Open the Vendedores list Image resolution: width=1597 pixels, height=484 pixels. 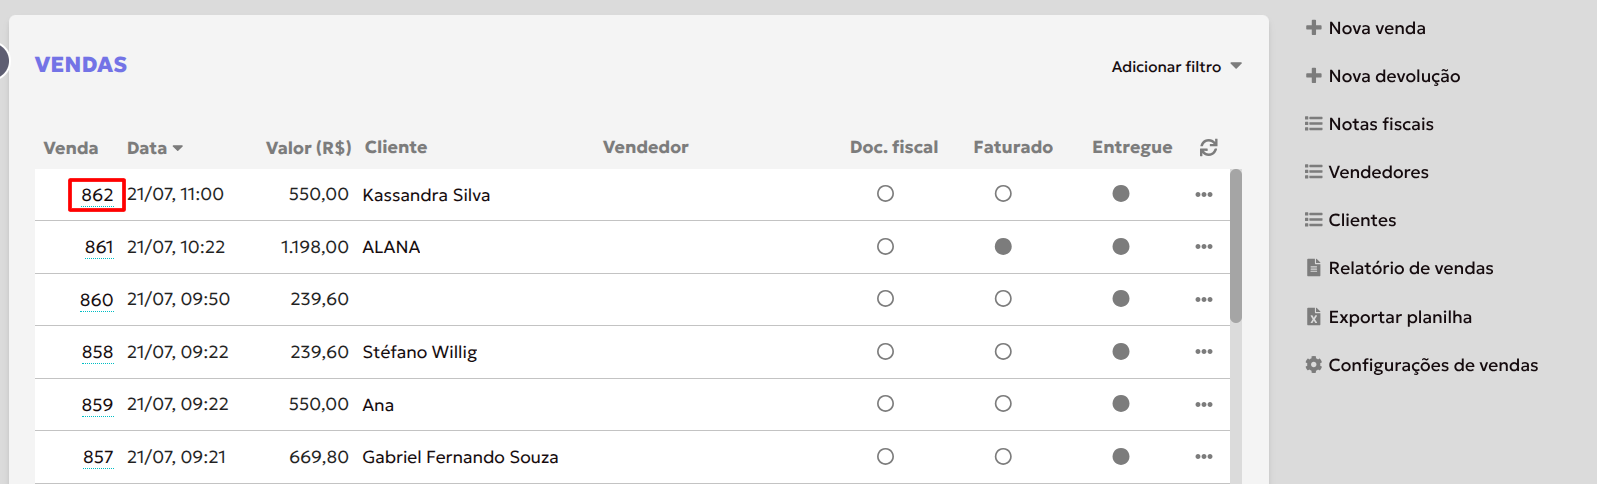1378,172
